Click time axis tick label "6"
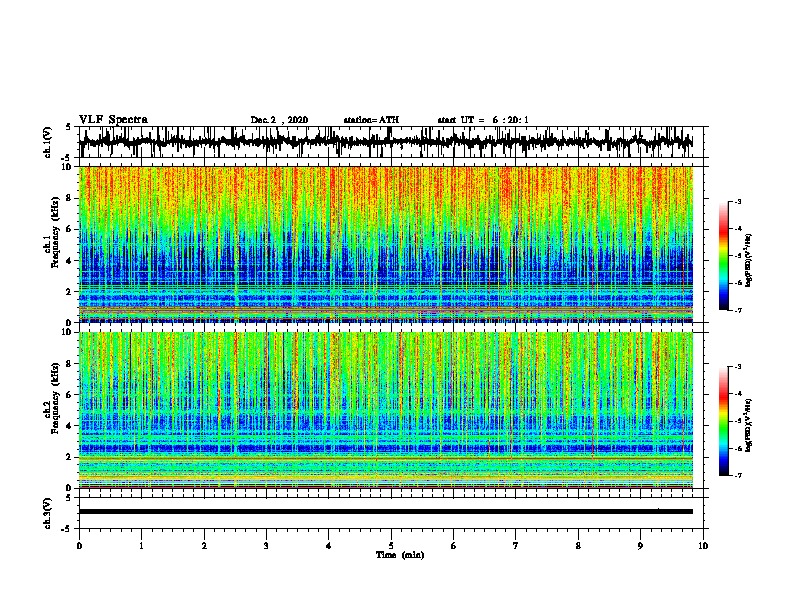Image resolution: width=792 pixels, height=612 pixels. [454, 545]
